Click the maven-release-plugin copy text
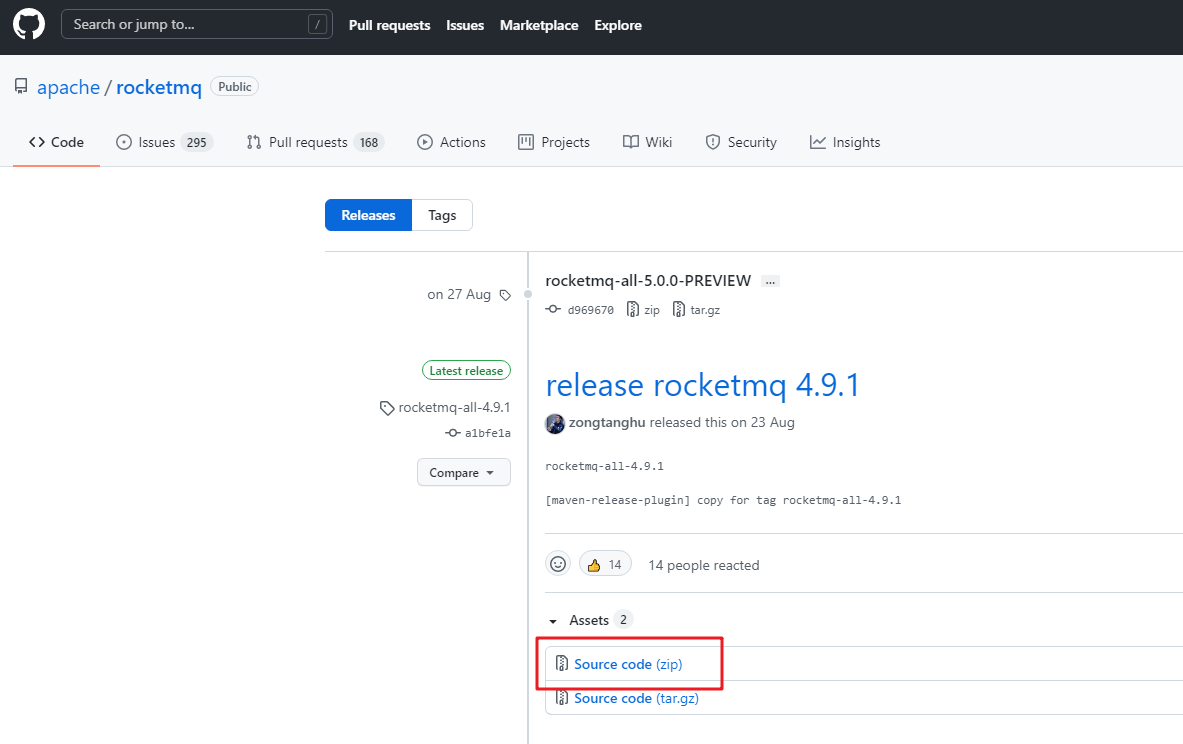Image resolution: width=1183 pixels, height=744 pixels. pos(723,500)
